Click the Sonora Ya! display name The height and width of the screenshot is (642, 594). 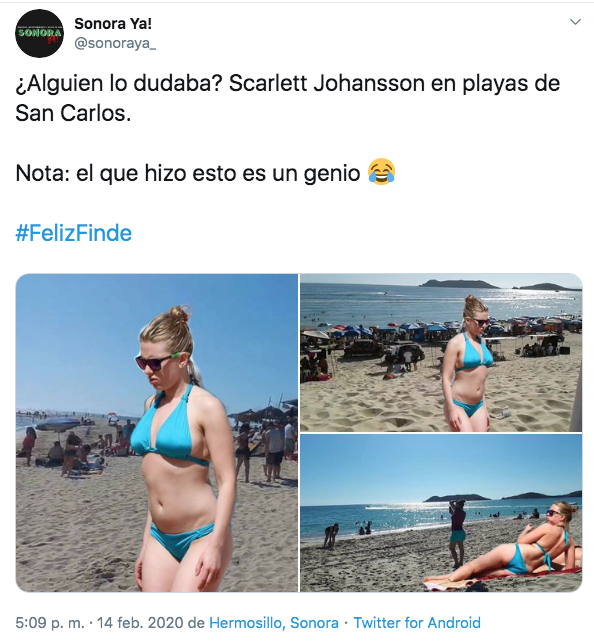pyautogui.click(x=113, y=24)
